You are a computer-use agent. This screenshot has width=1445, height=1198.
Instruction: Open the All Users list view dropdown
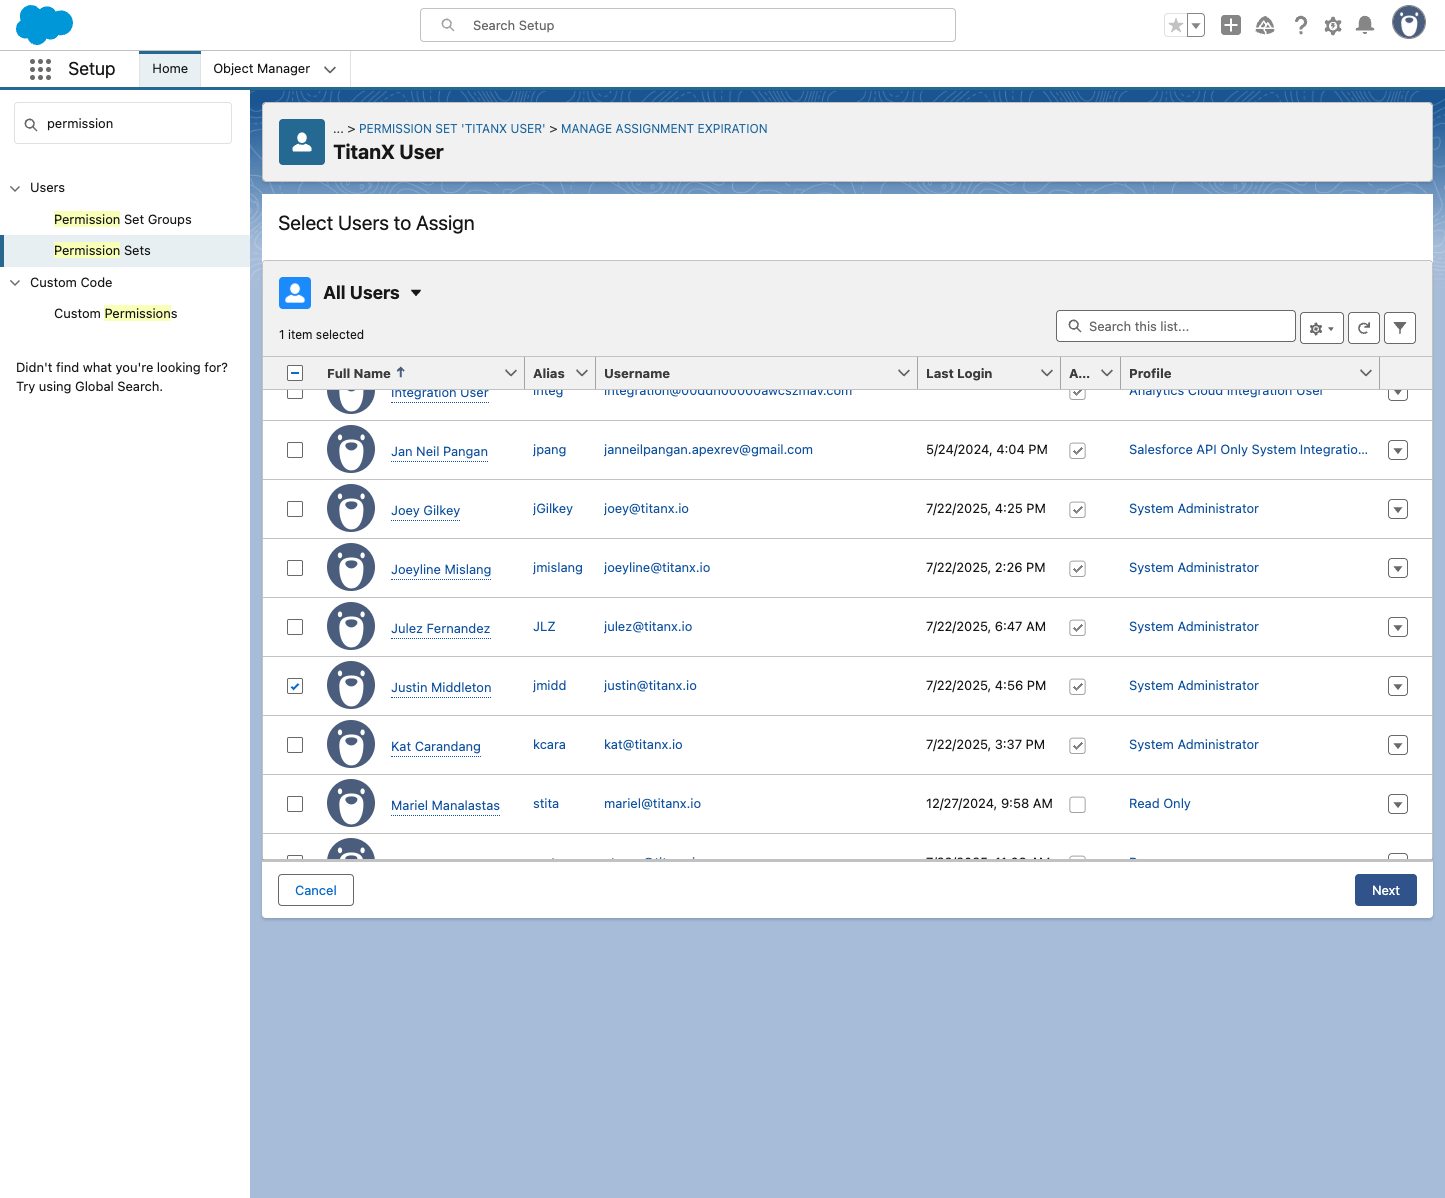416,293
